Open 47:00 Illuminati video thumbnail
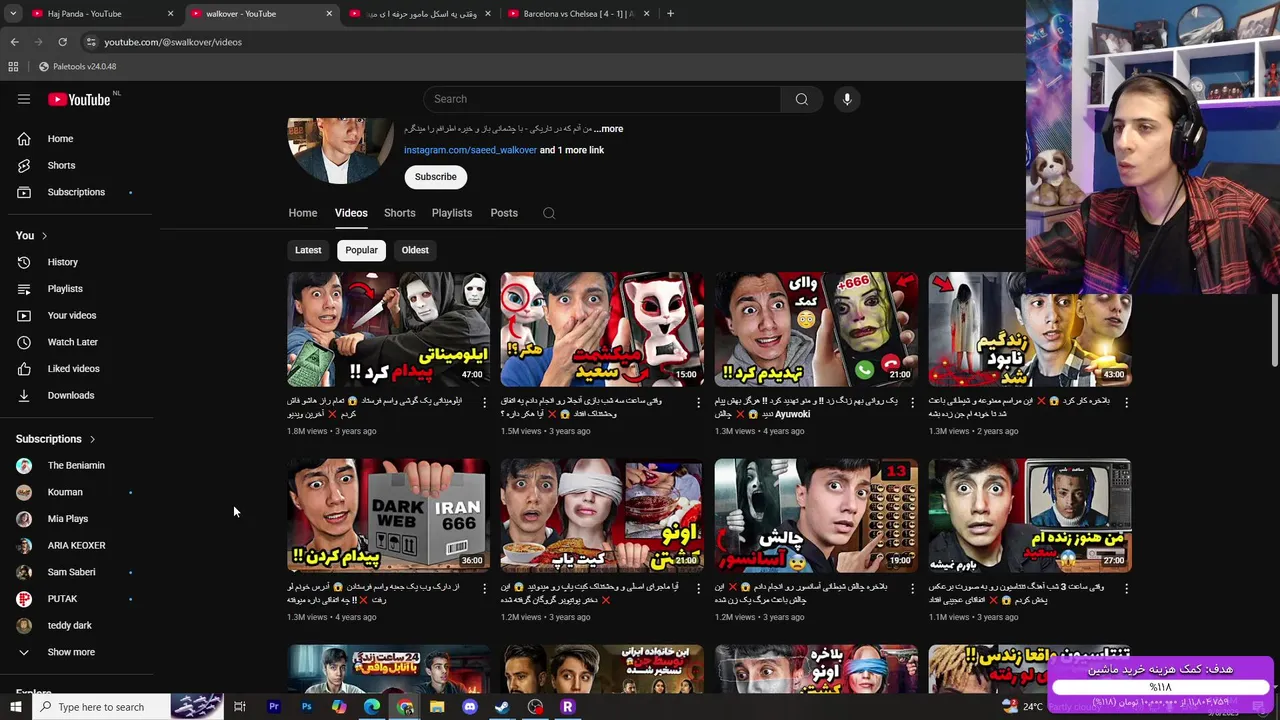 tap(389, 329)
